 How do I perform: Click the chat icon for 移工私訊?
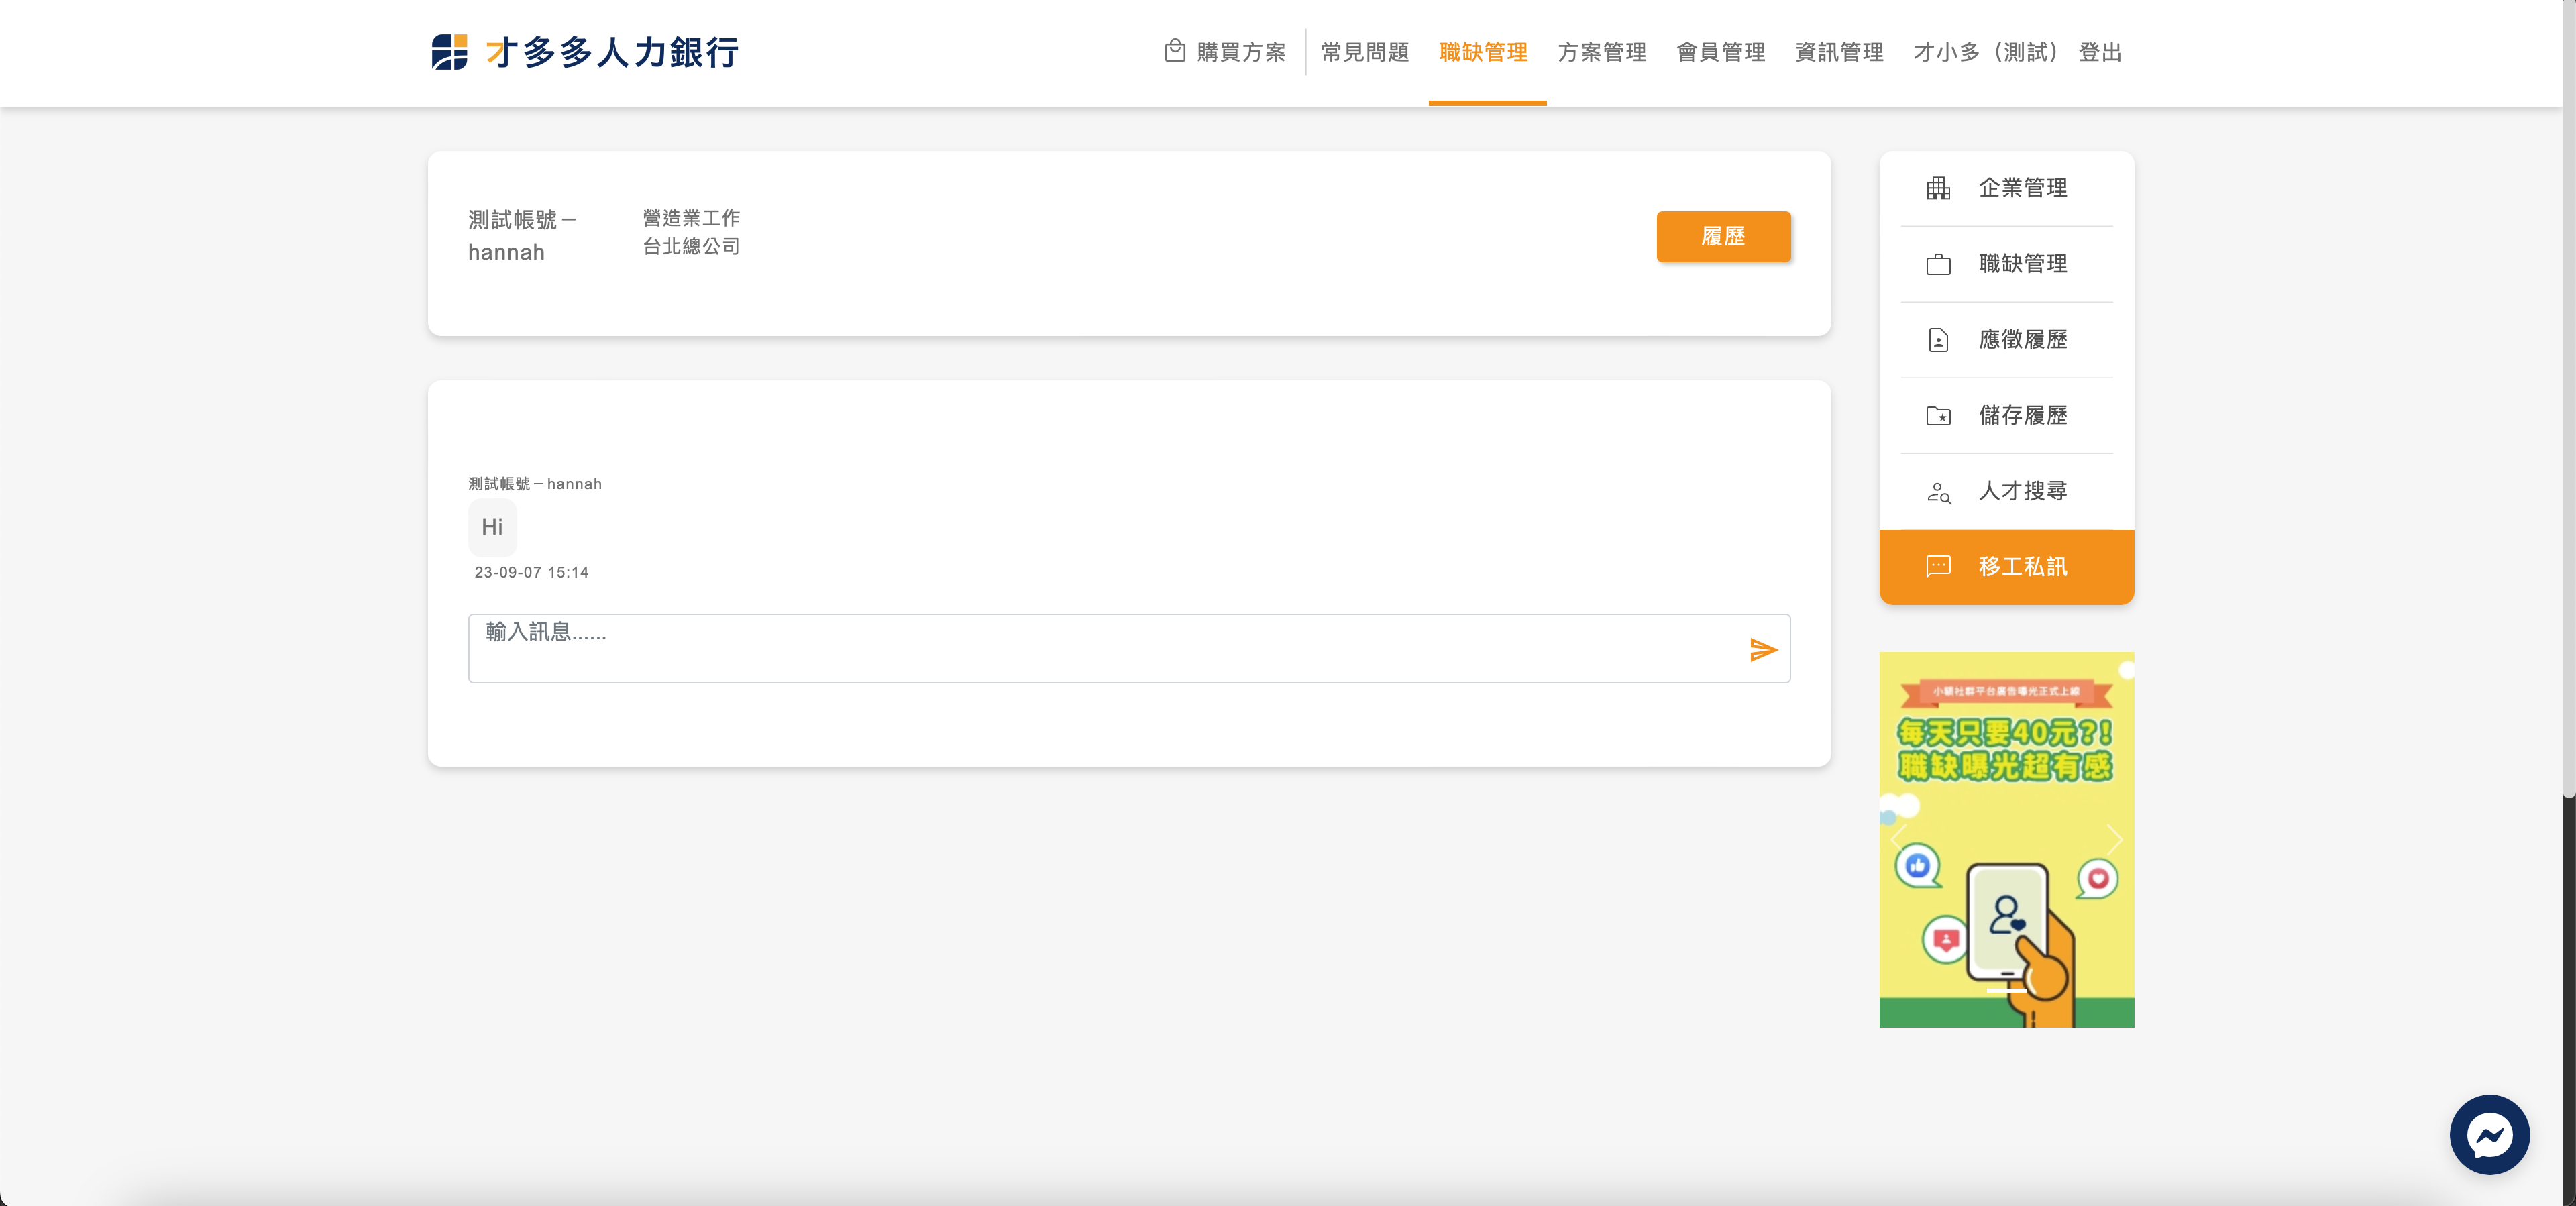pos(1938,567)
